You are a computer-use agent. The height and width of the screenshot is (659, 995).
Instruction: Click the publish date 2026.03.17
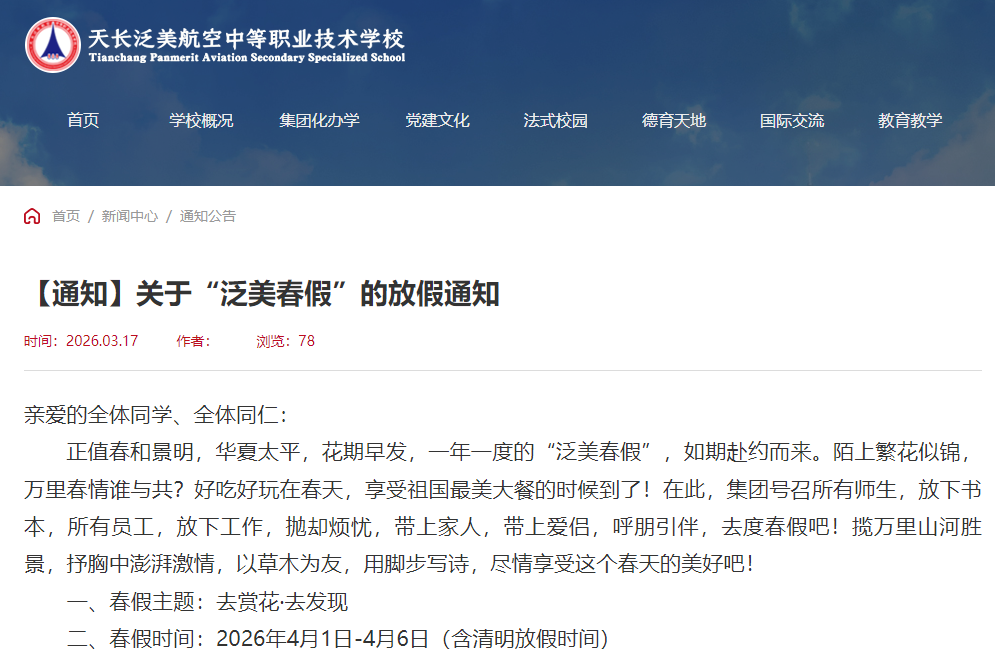tap(101, 341)
